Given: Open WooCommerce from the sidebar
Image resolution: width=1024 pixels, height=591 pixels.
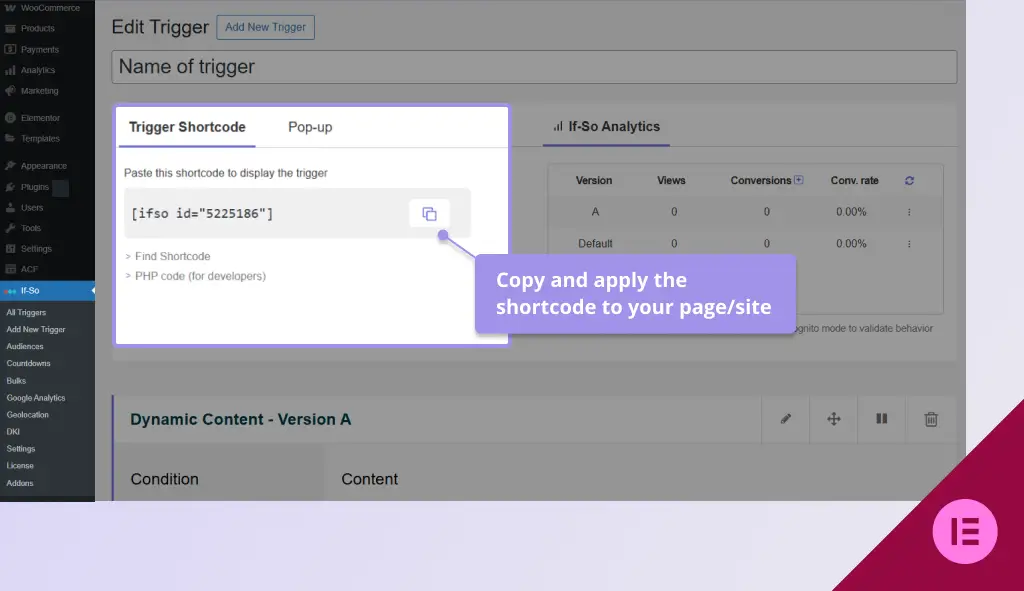Looking at the screenshot, I should pyautogui.click(x=40, y=7).
